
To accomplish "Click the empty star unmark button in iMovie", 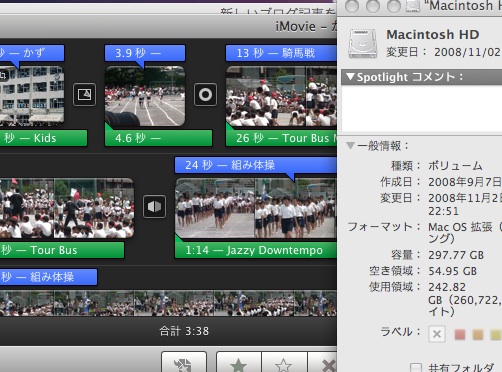I will [284, 364].
